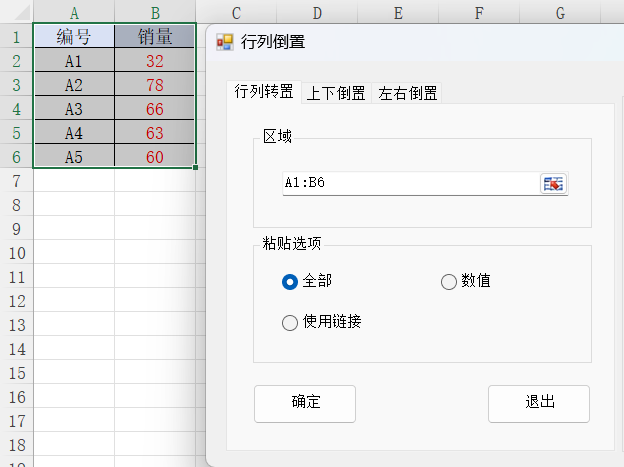Viewport: 624px width, 467px height.
Task: Switch to the 左右倒置 tab
Action: pos(408,93)
